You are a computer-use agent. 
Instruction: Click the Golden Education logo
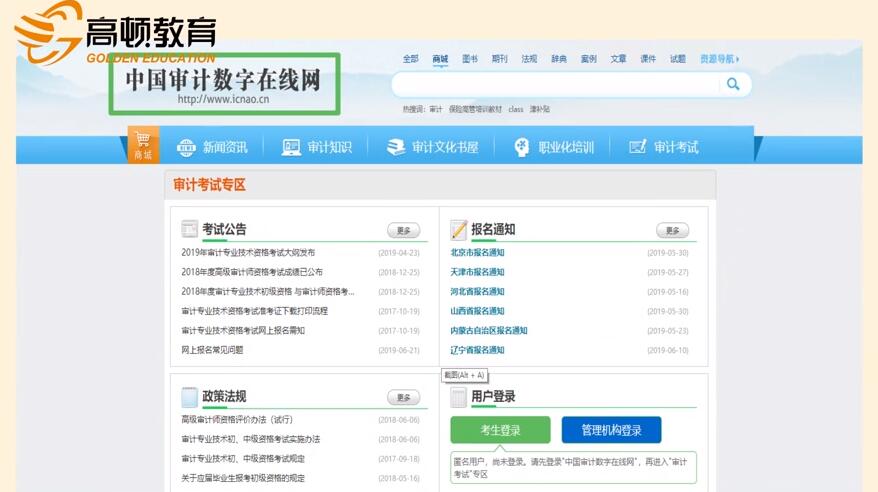pos(115,32)
